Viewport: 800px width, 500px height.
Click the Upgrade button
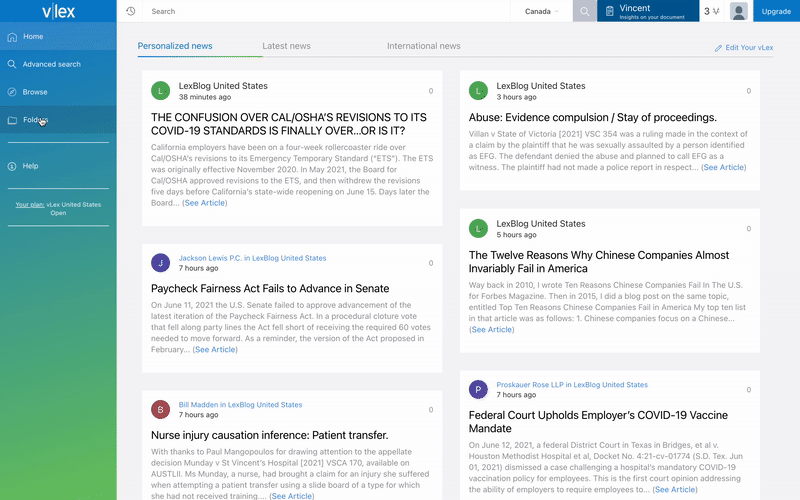pyautogui.click(x=776, y=11)
